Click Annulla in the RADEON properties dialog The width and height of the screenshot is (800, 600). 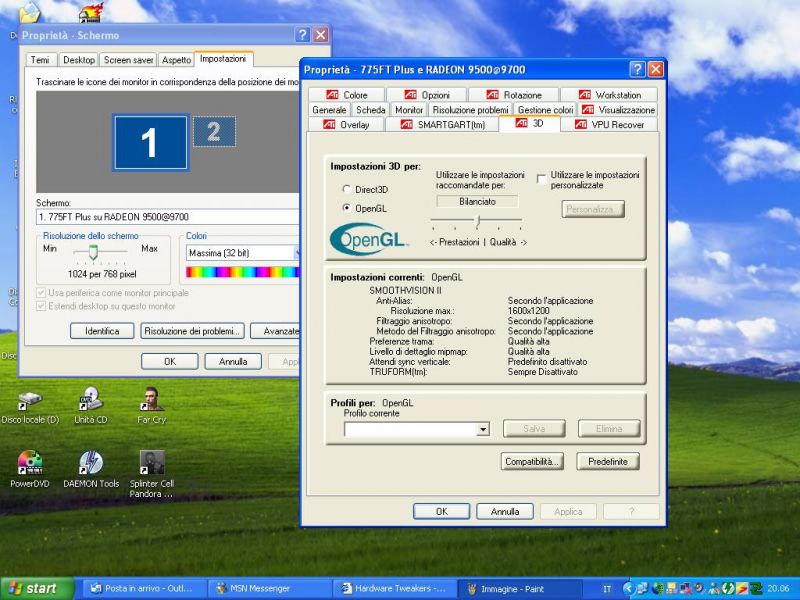(x=505, y=511)
